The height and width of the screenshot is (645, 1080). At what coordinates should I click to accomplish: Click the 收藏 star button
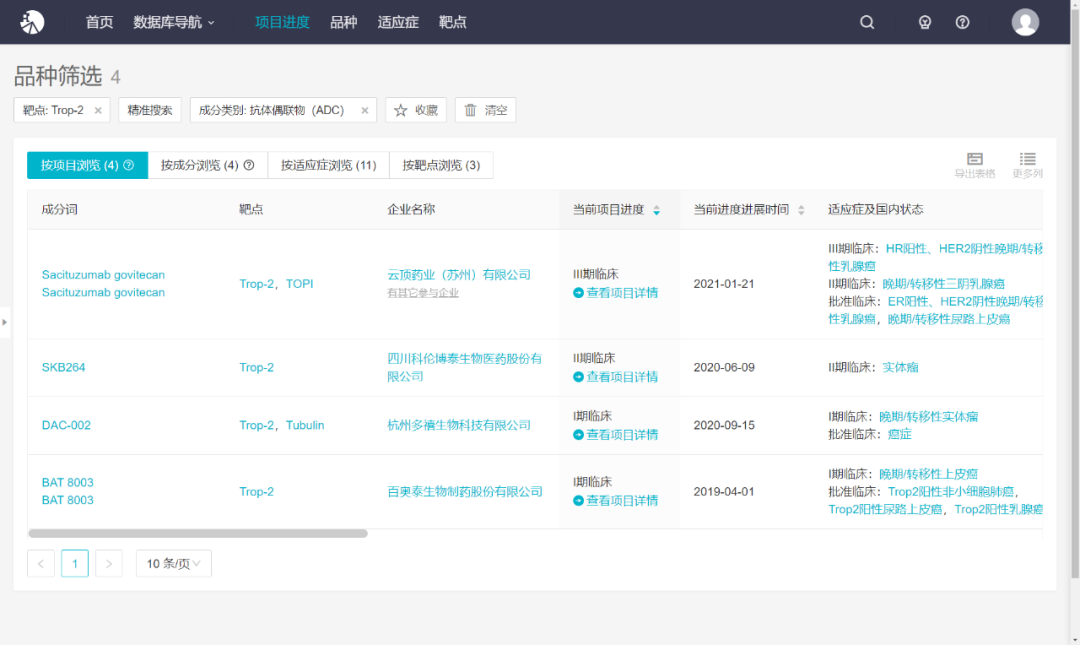tap(416, 110)
